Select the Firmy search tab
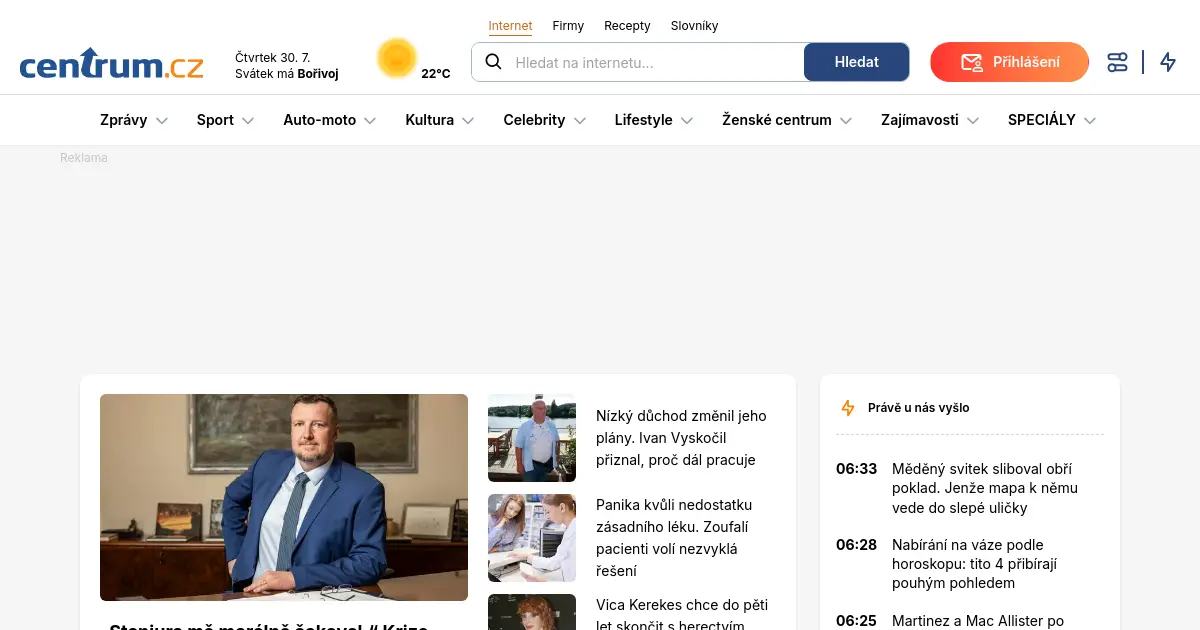The width and height of the screenshot is (1200, 630). 568,26
